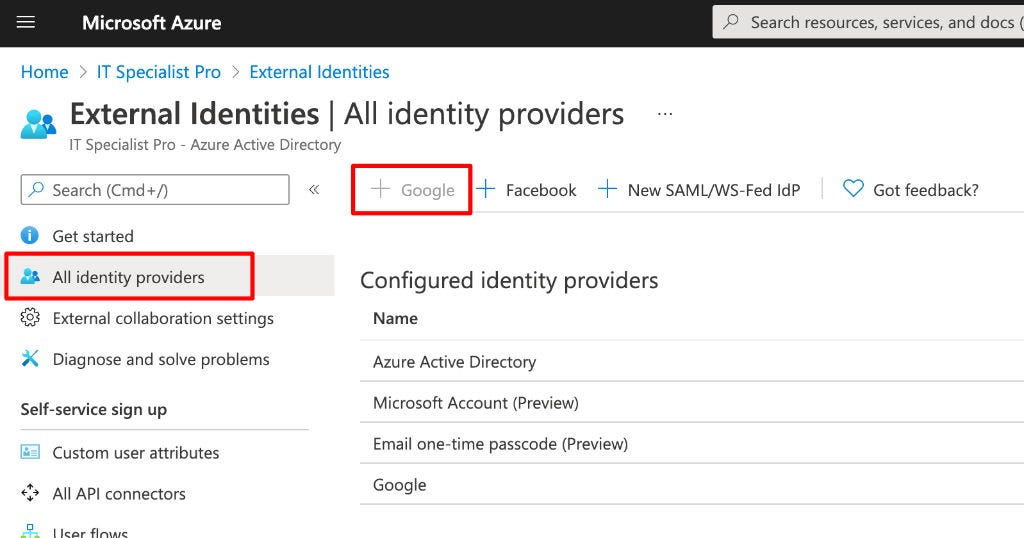Open External Identities breadcrumb
Image resolution: width=1024 pixels, height=538 pixels.
[319, 72]
